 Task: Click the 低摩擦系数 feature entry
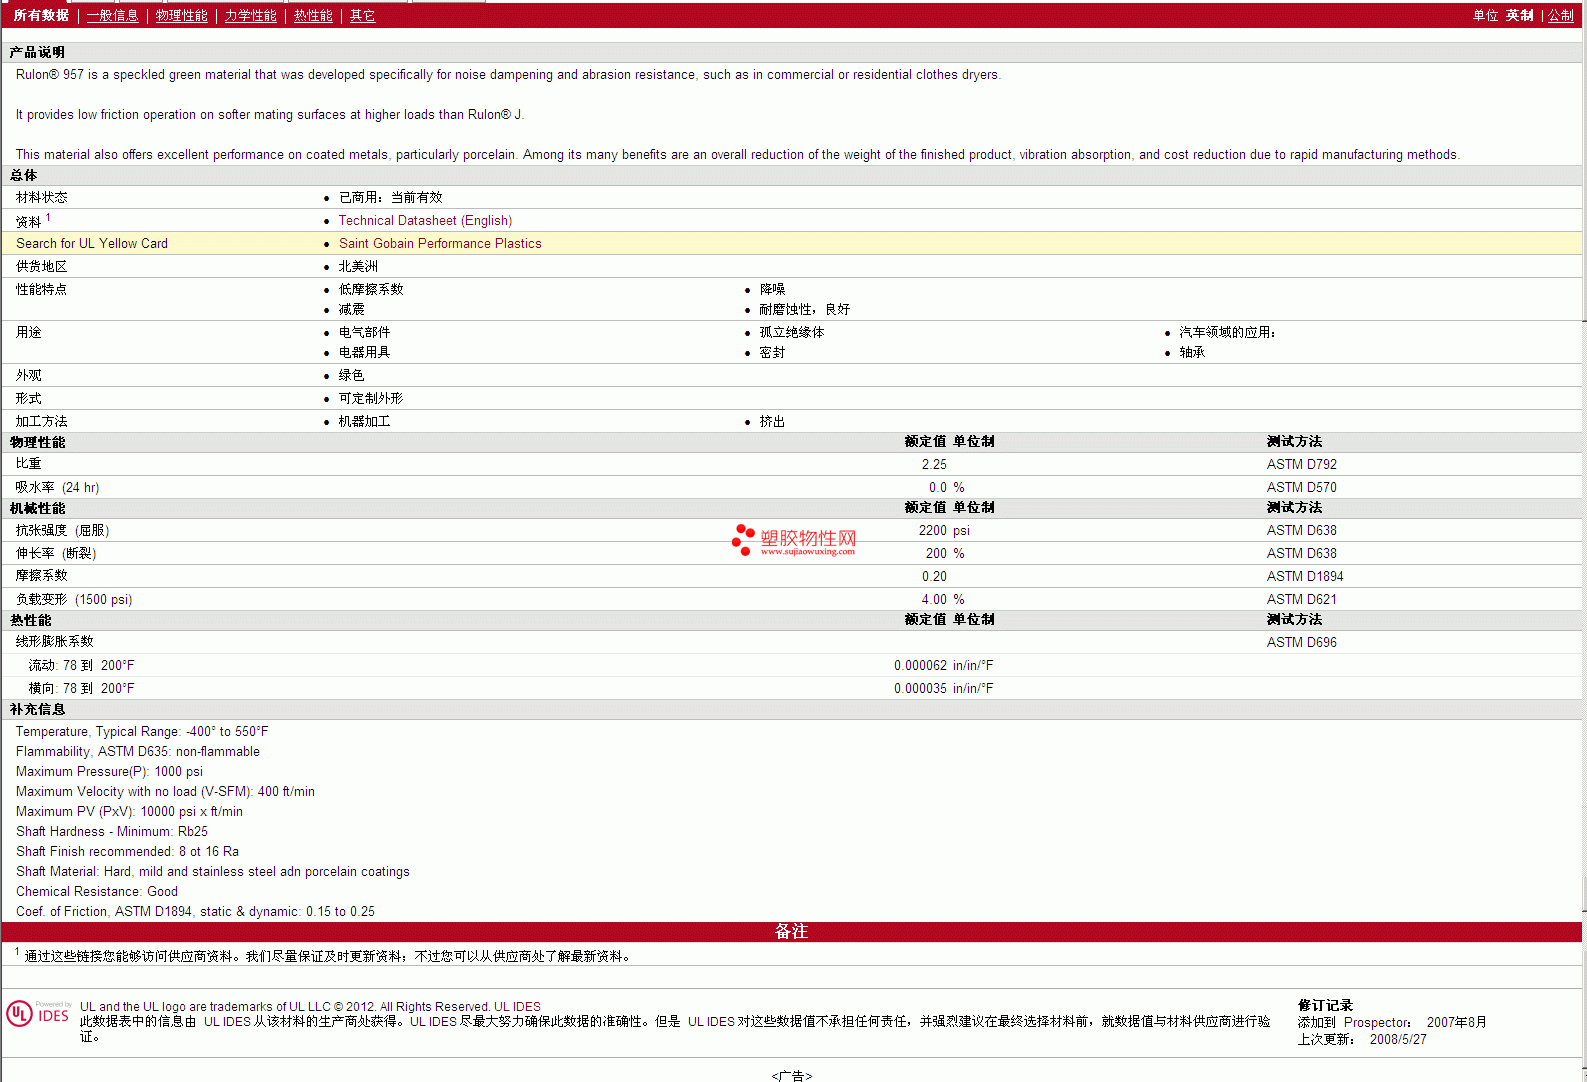tap(371, 290)
